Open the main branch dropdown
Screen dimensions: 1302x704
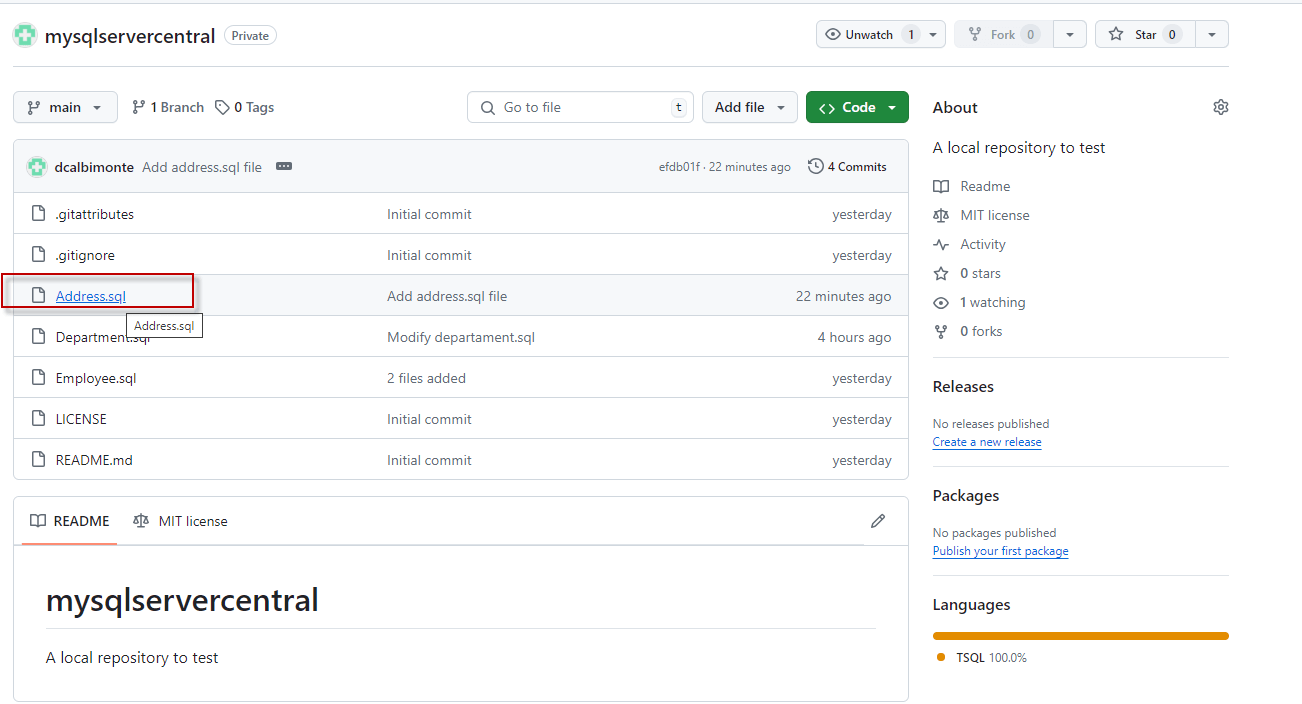pyautogui.click(x=65, y=107)
